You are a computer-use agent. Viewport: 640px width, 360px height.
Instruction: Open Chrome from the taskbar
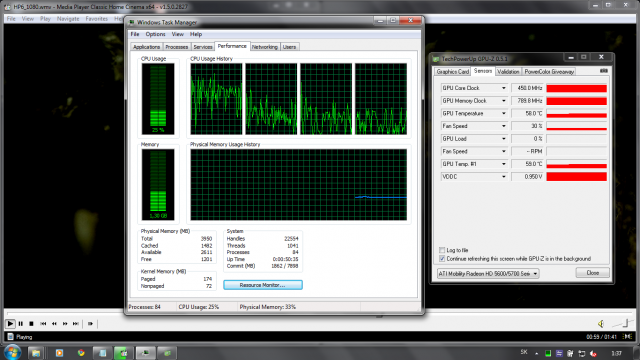81,353
